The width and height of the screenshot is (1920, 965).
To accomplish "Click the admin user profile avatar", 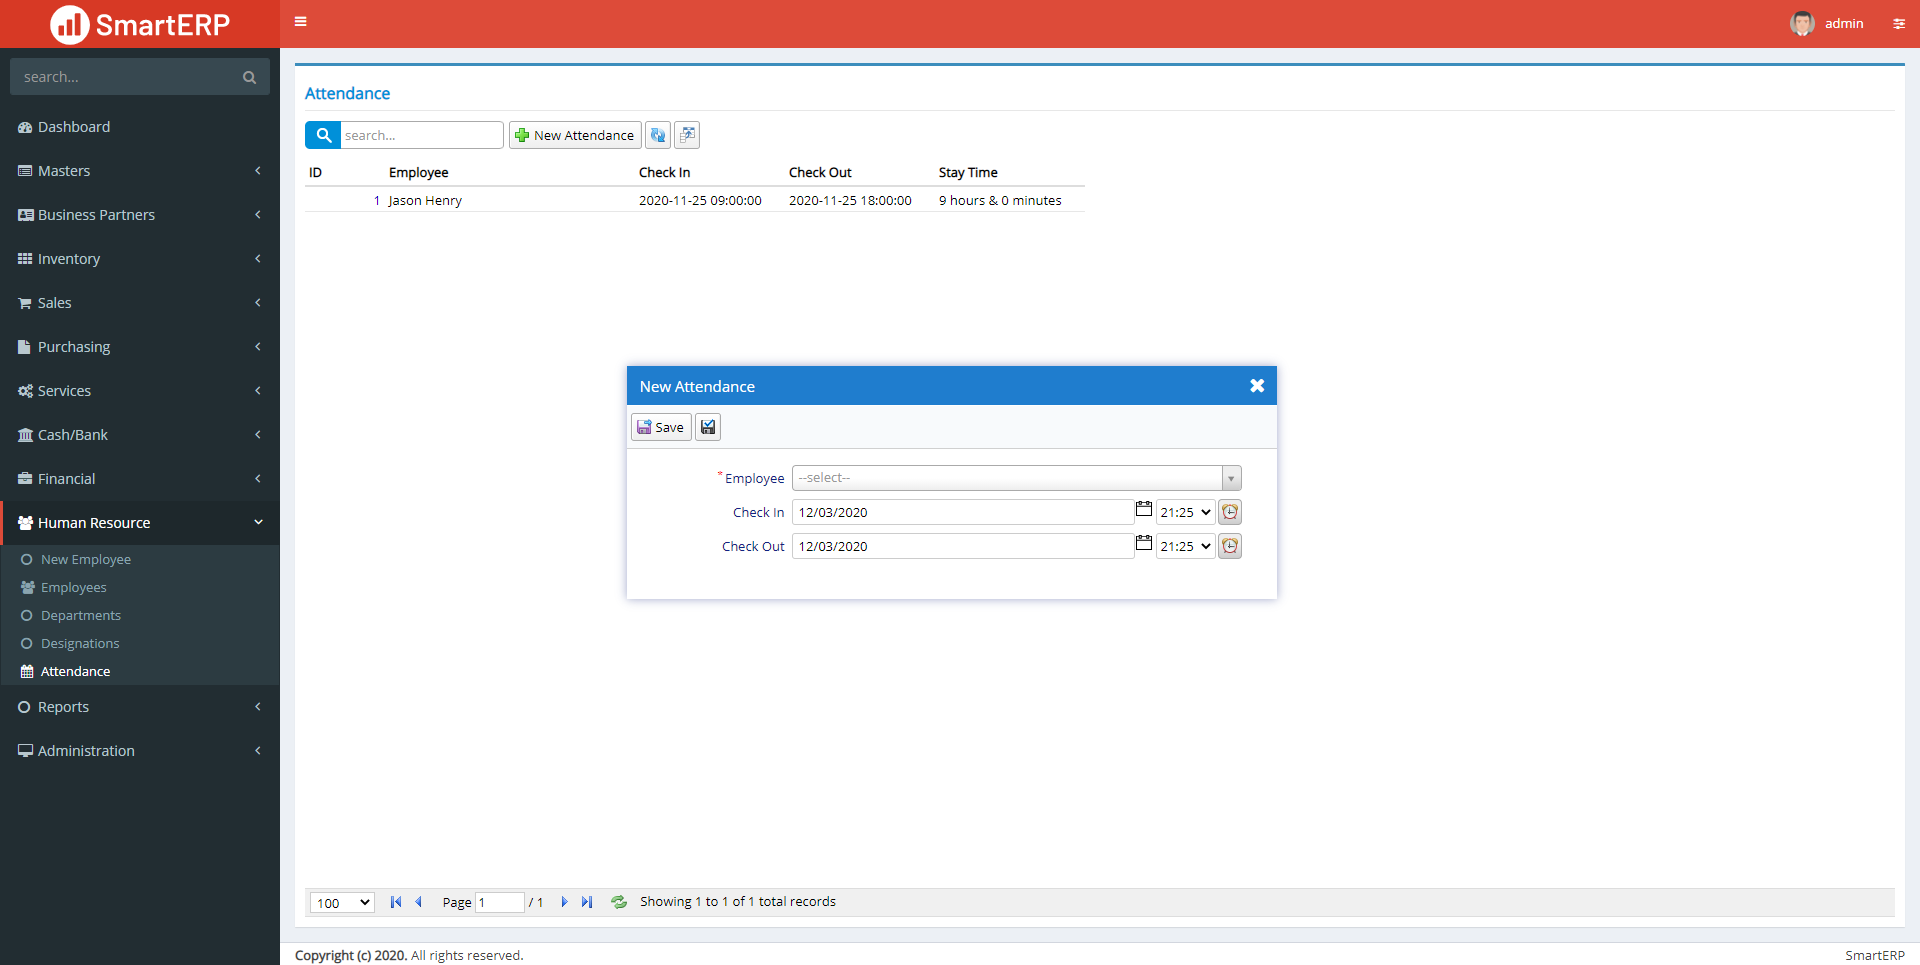I will (1803, 23).
